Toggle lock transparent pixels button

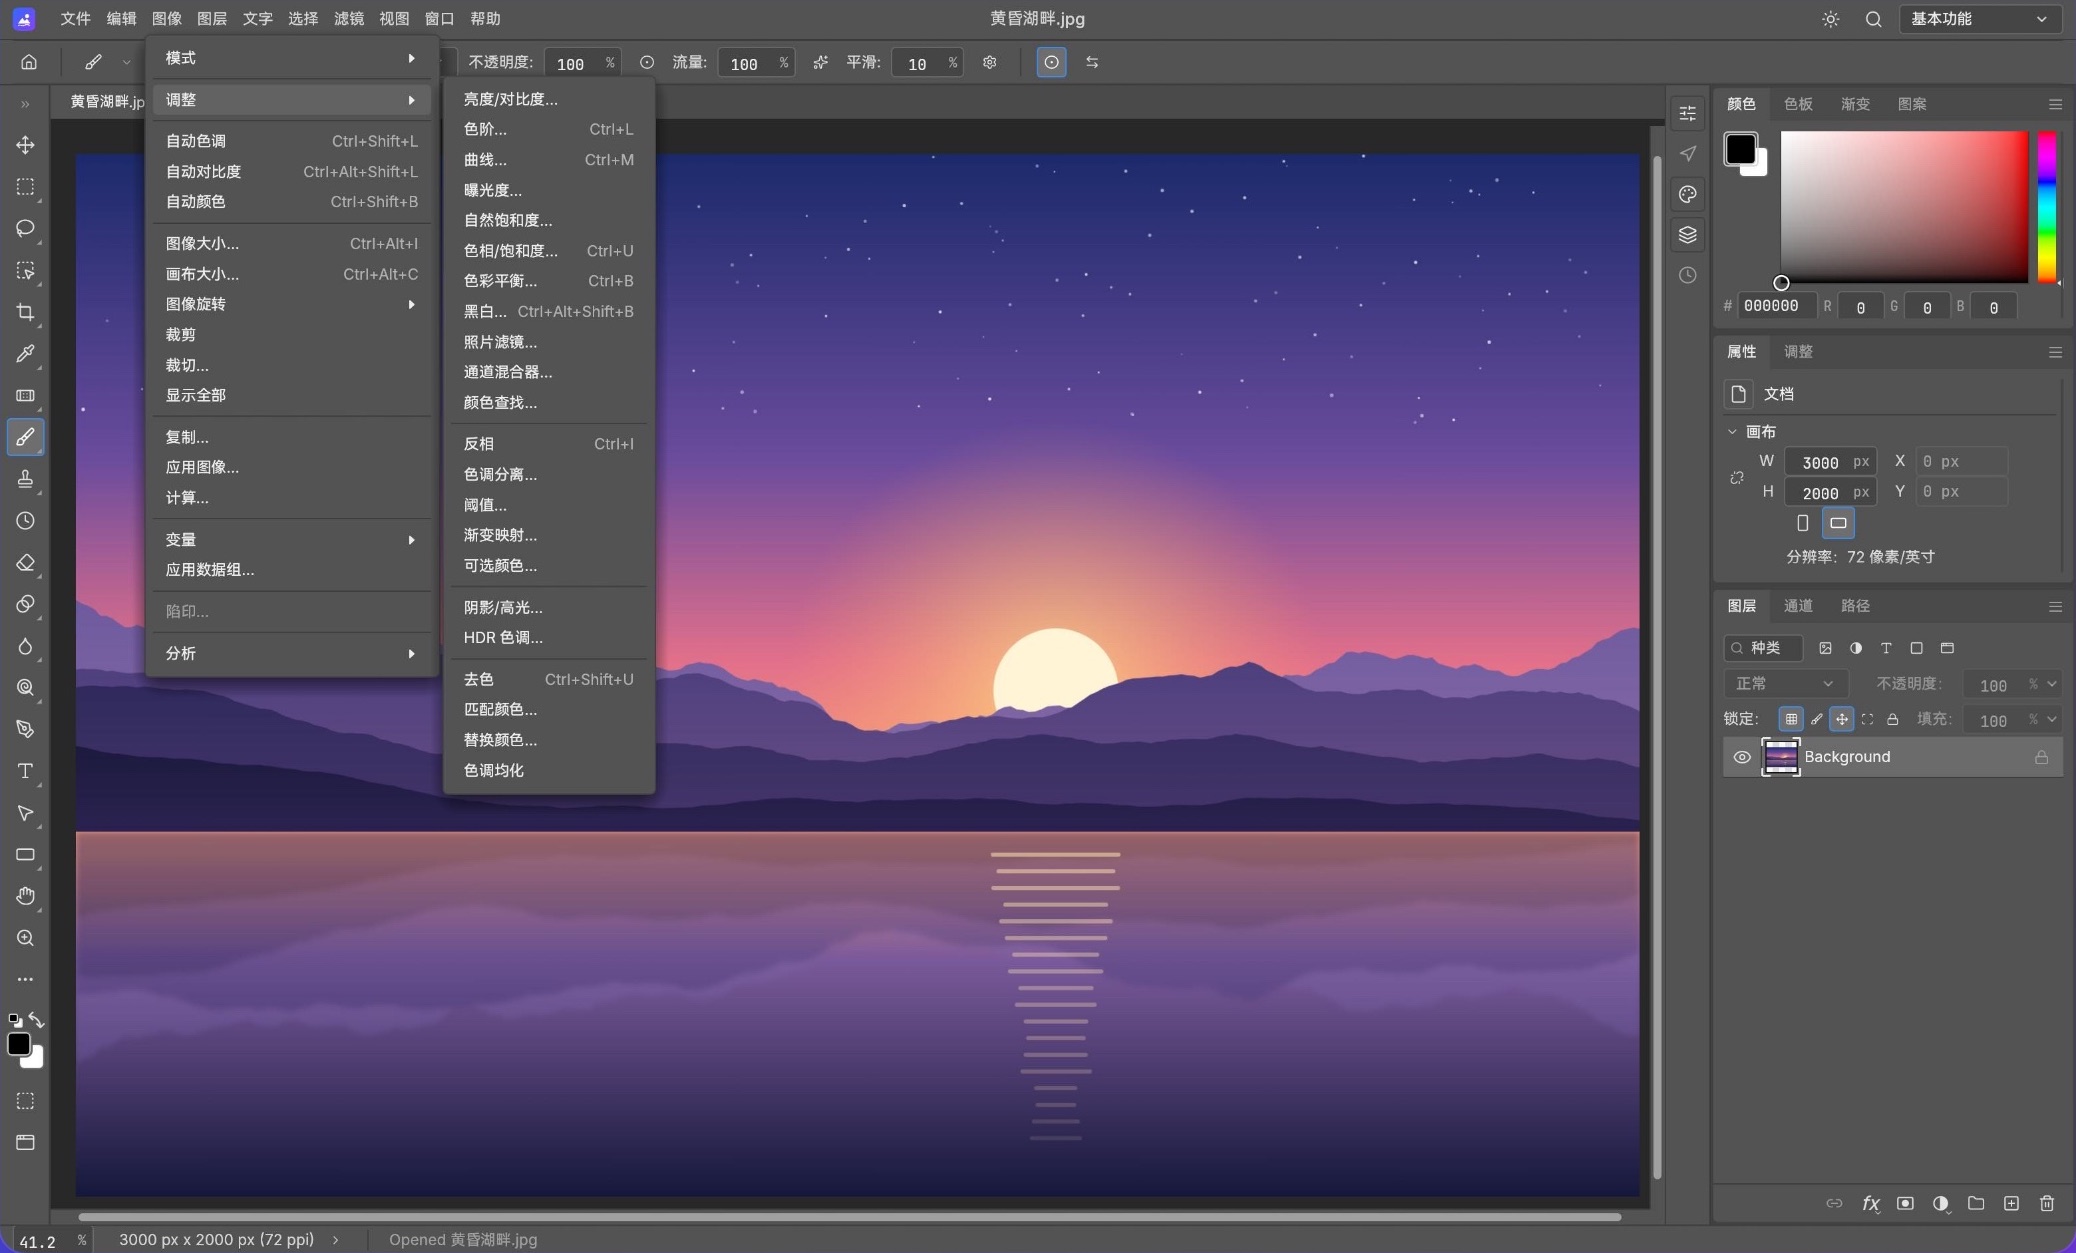tap(1791, 719)
